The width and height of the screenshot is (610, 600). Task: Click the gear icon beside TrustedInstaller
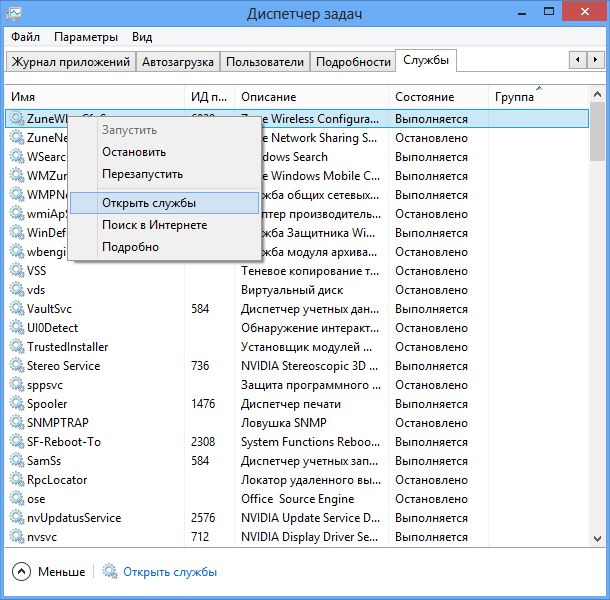(17, 347)
